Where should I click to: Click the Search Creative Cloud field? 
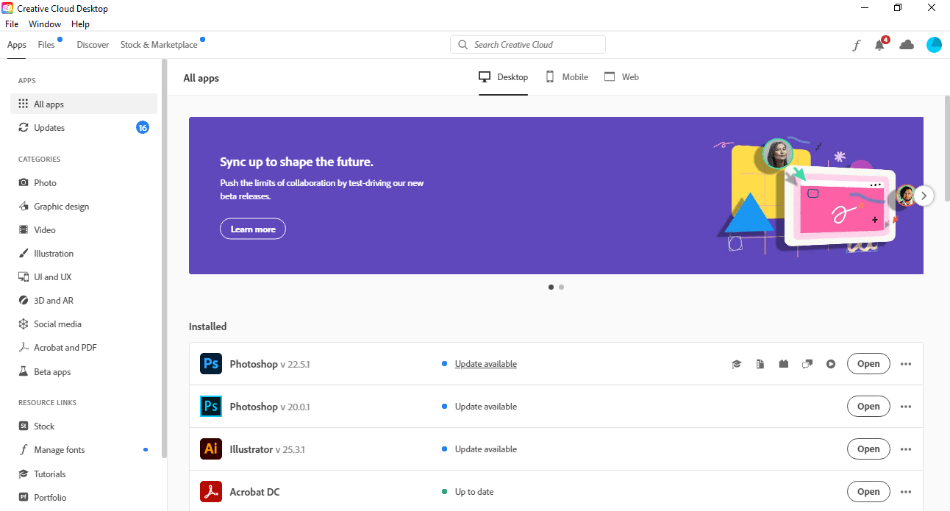point(528,44)
